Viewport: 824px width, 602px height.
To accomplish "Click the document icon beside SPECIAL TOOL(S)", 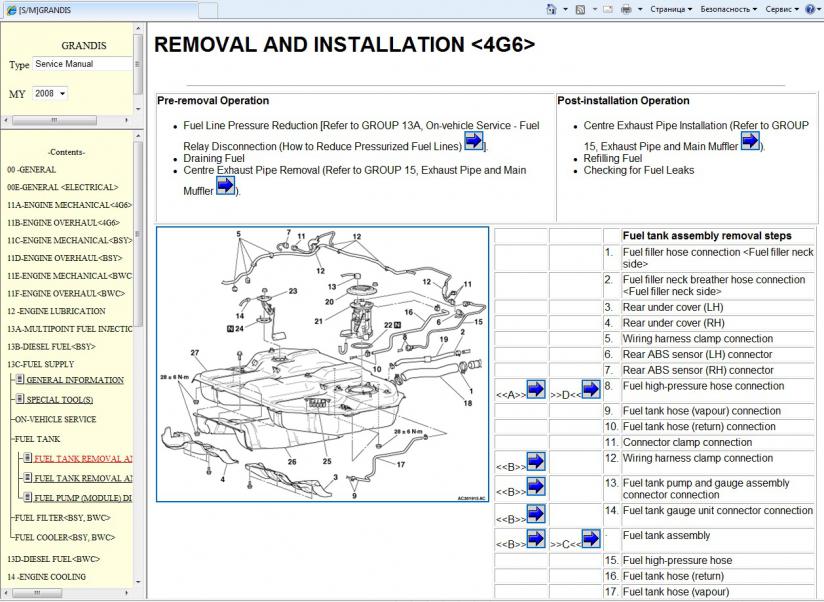I will 20,399.
